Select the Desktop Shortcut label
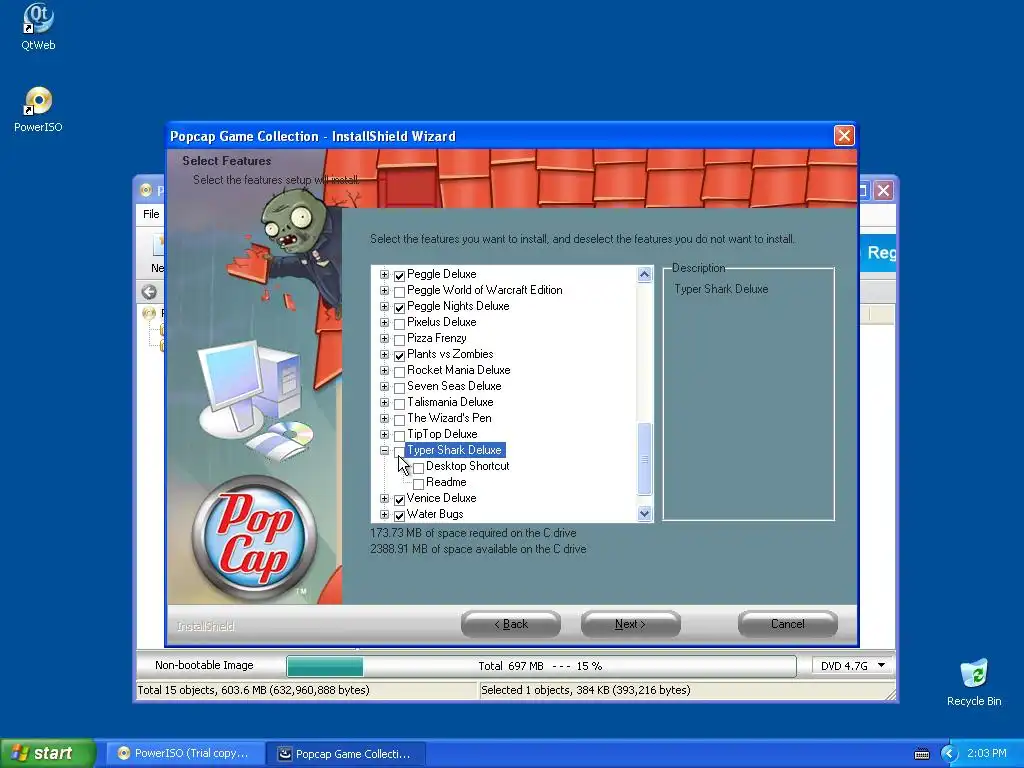The height and width of the screenshot is (768, 1024). pos(468,466)
